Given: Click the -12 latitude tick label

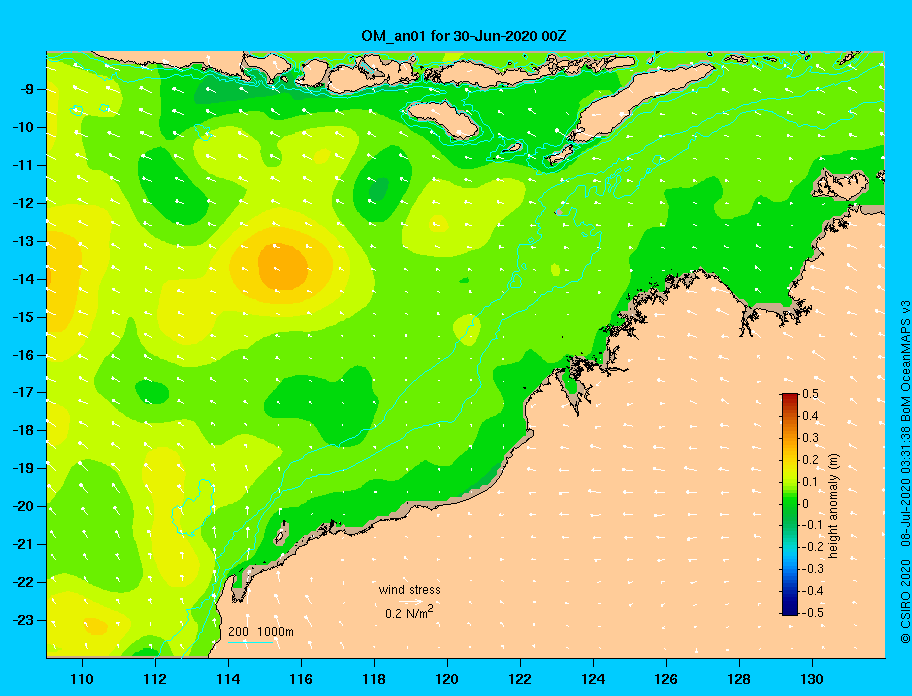Looking at the screenshot, I should point(24,203).
